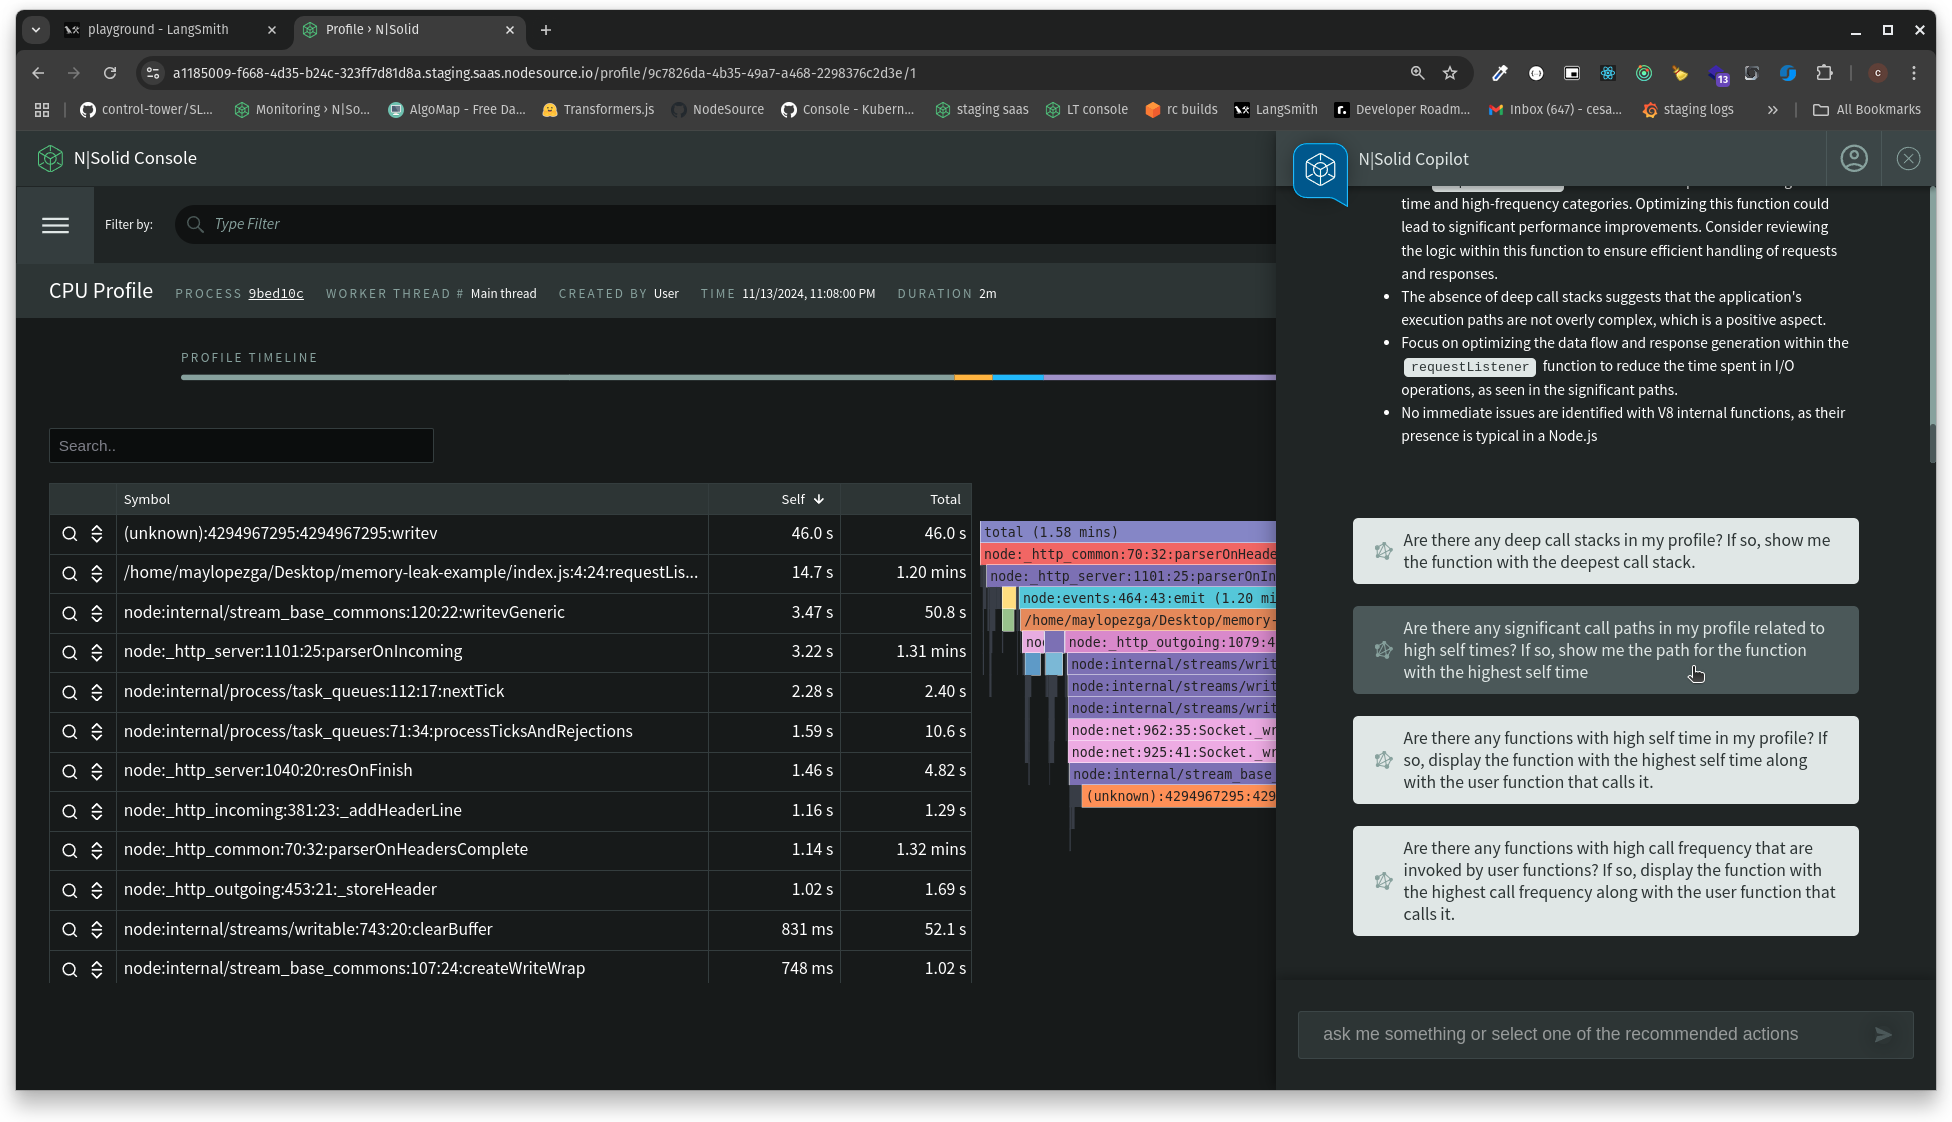Select the node:net:962:35:Socket flame frame
Screen dimensions: 1952x1122
click(x=1172, y=731)
